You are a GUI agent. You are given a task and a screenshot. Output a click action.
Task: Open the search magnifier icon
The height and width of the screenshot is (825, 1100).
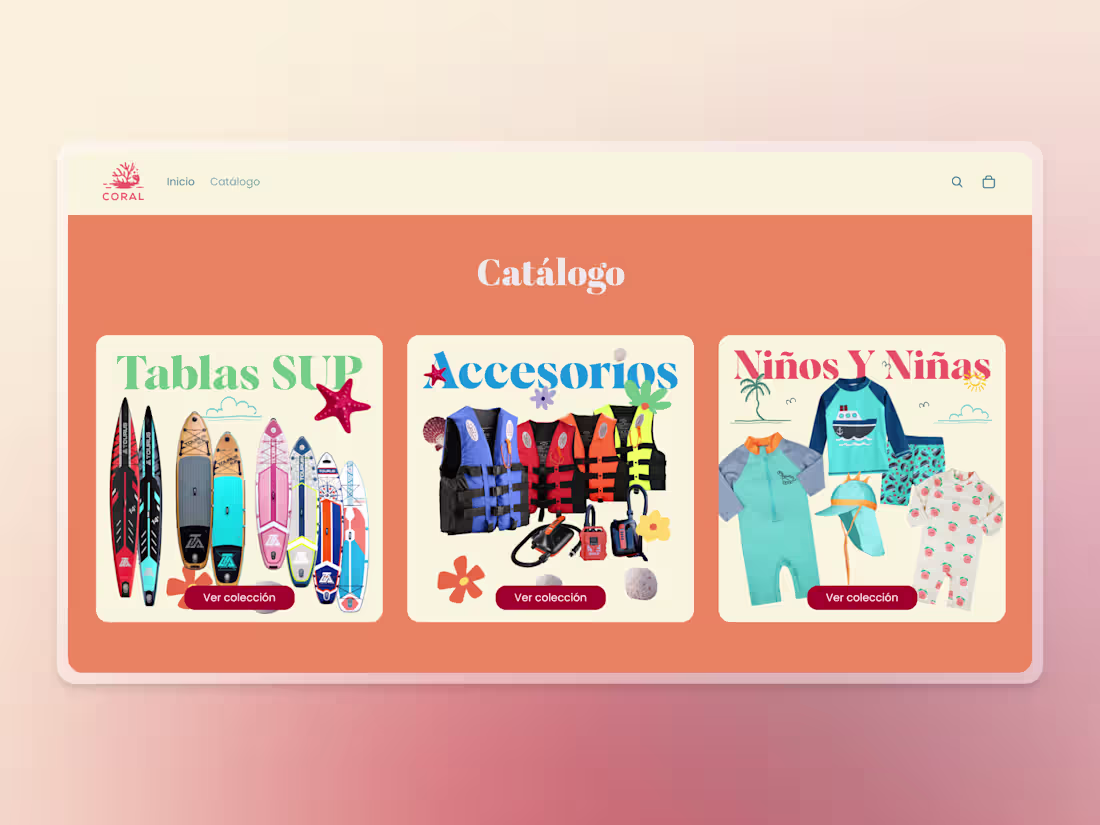(957, 182)
